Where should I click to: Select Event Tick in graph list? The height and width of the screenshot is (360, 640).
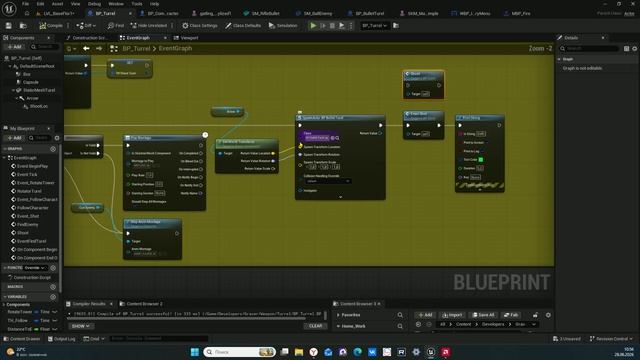[x=27, y=174]
